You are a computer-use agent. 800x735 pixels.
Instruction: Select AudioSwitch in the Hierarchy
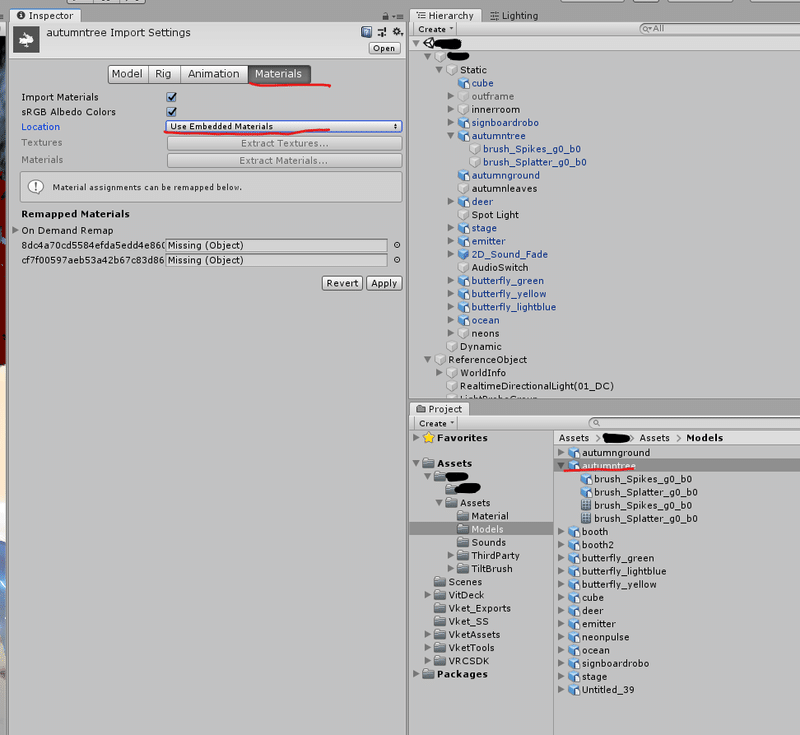(x=500, y=268)
